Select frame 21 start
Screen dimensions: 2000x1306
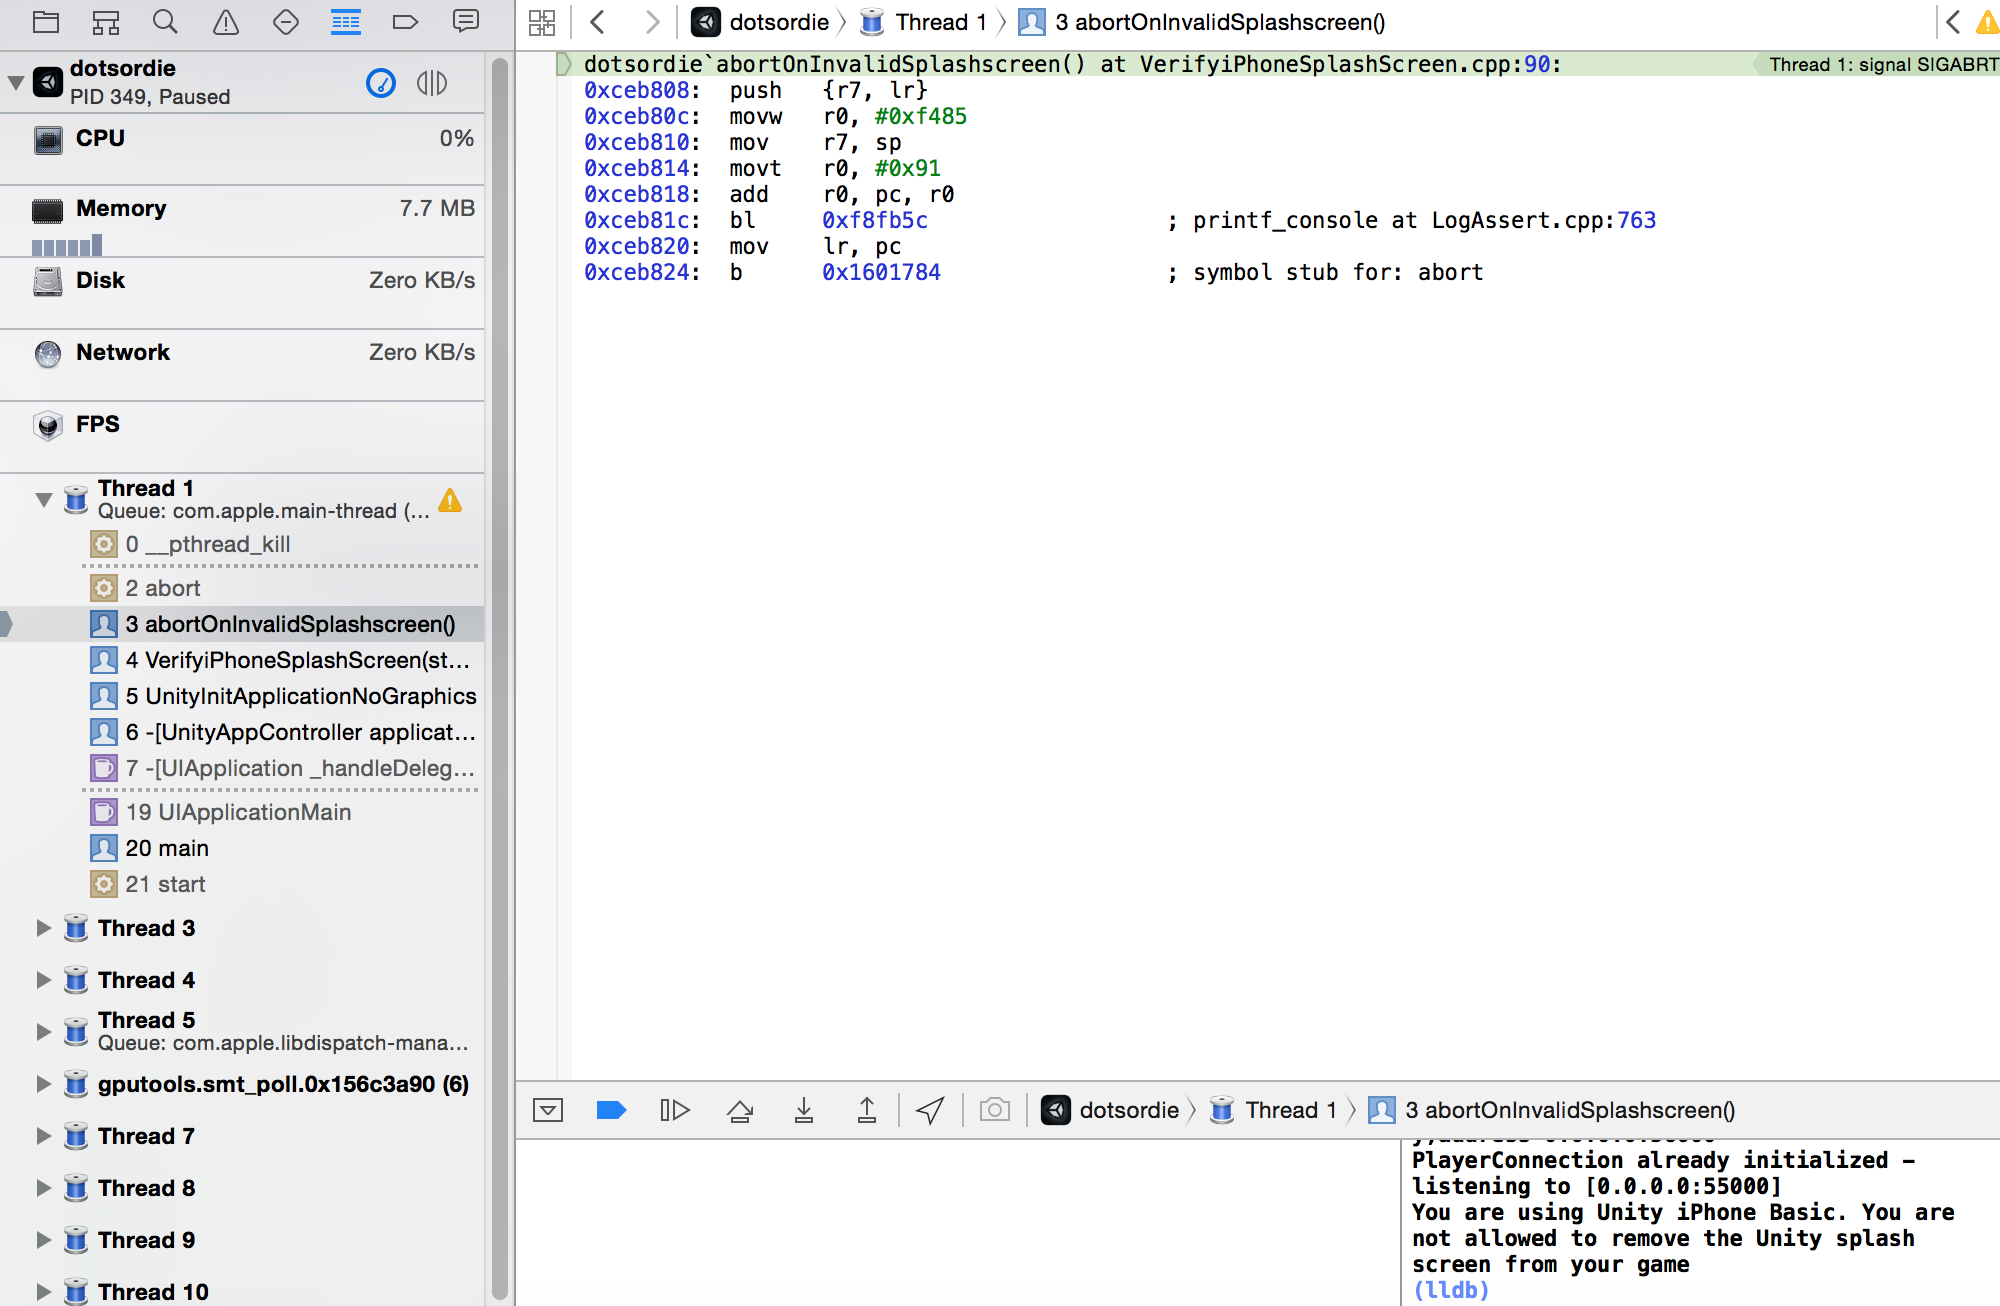(x=242, y=884)
